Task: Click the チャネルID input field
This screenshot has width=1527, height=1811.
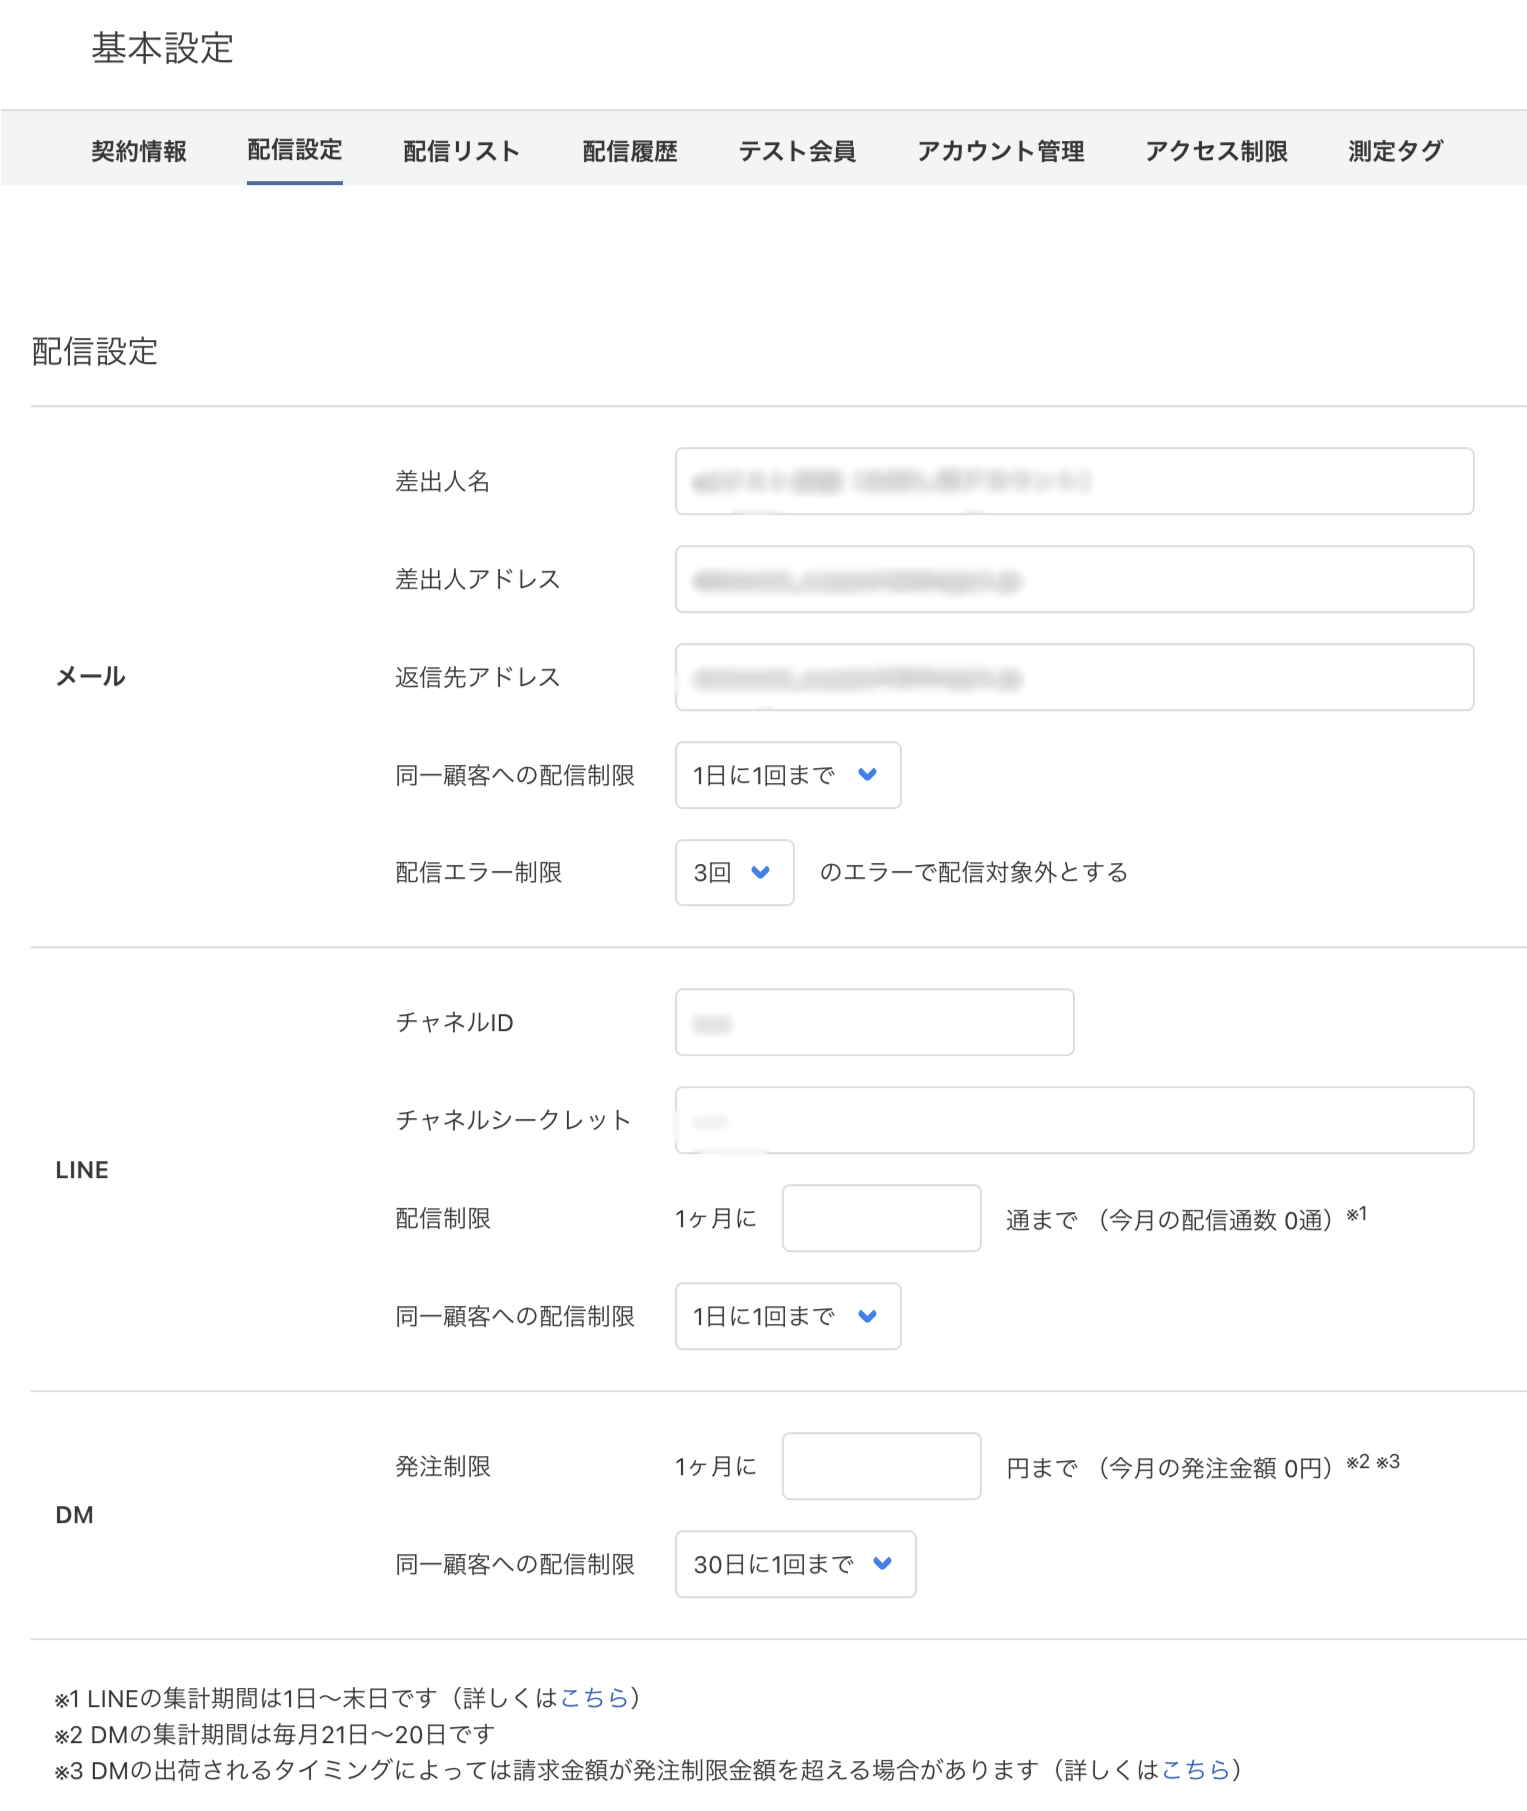Action: 875,1022
